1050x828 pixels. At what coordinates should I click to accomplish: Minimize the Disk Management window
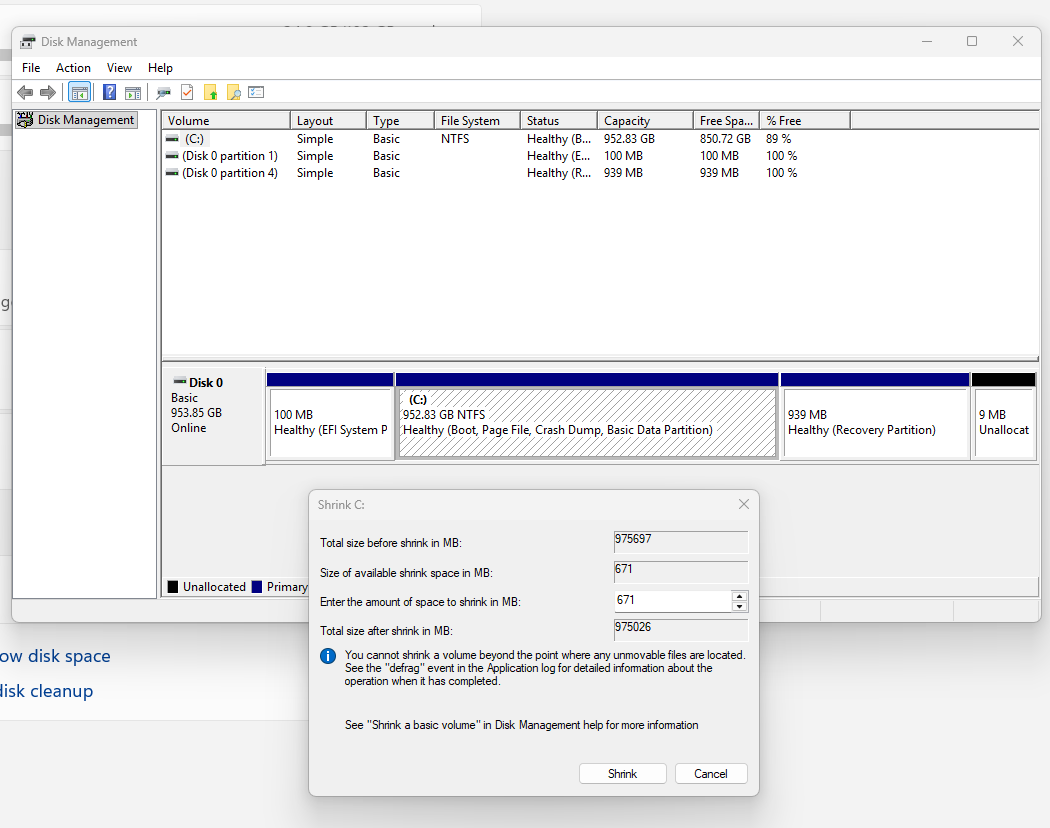coord(927,42)
